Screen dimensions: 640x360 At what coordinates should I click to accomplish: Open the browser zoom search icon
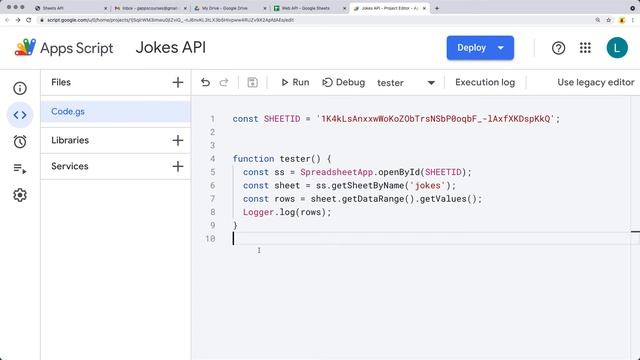click(x=598, y=20)
